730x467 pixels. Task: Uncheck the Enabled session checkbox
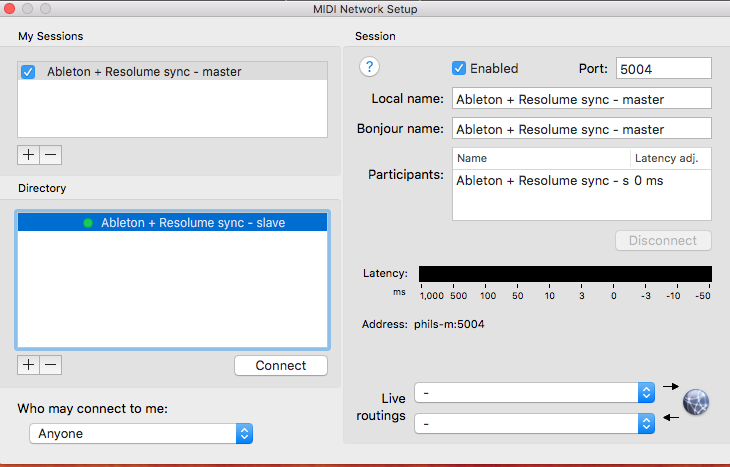[459, 68]
